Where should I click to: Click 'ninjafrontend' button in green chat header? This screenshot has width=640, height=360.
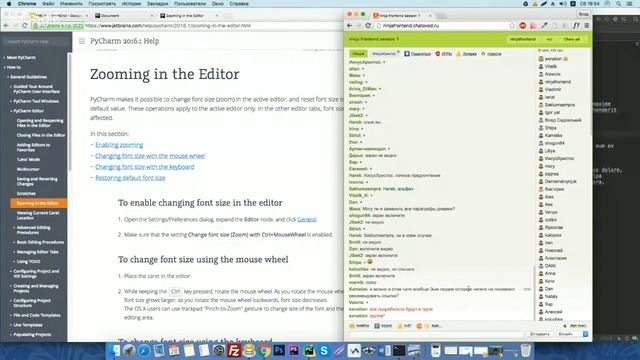click(523, 39)
